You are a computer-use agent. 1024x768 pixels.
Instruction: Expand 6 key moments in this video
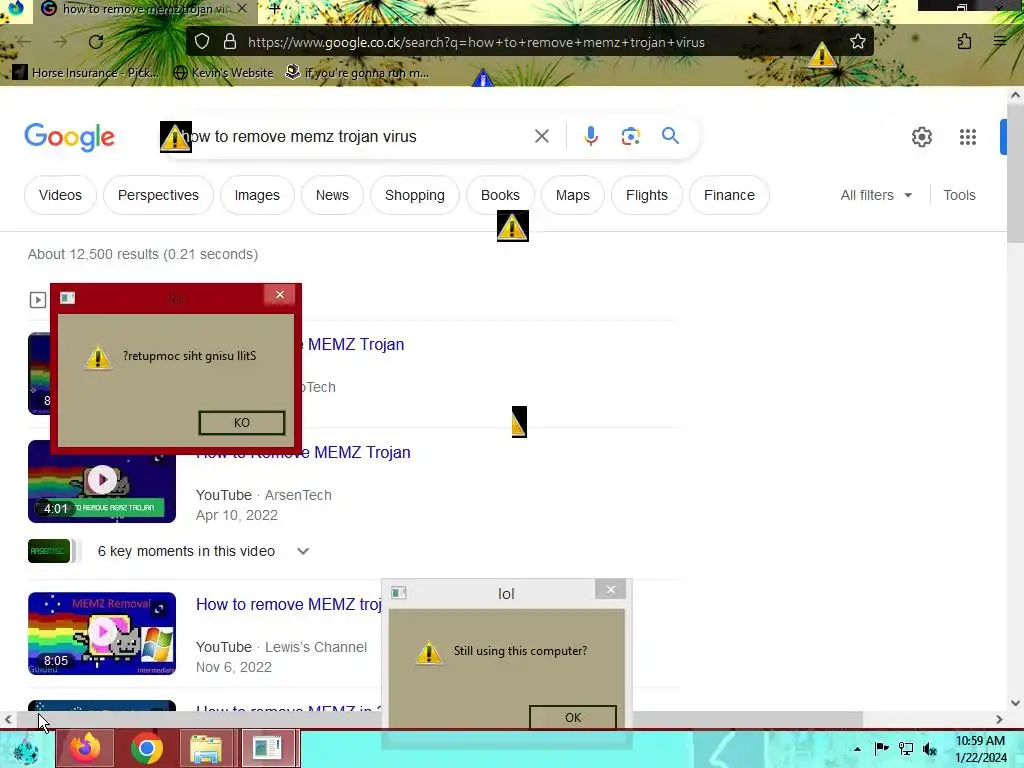[303, 551]
